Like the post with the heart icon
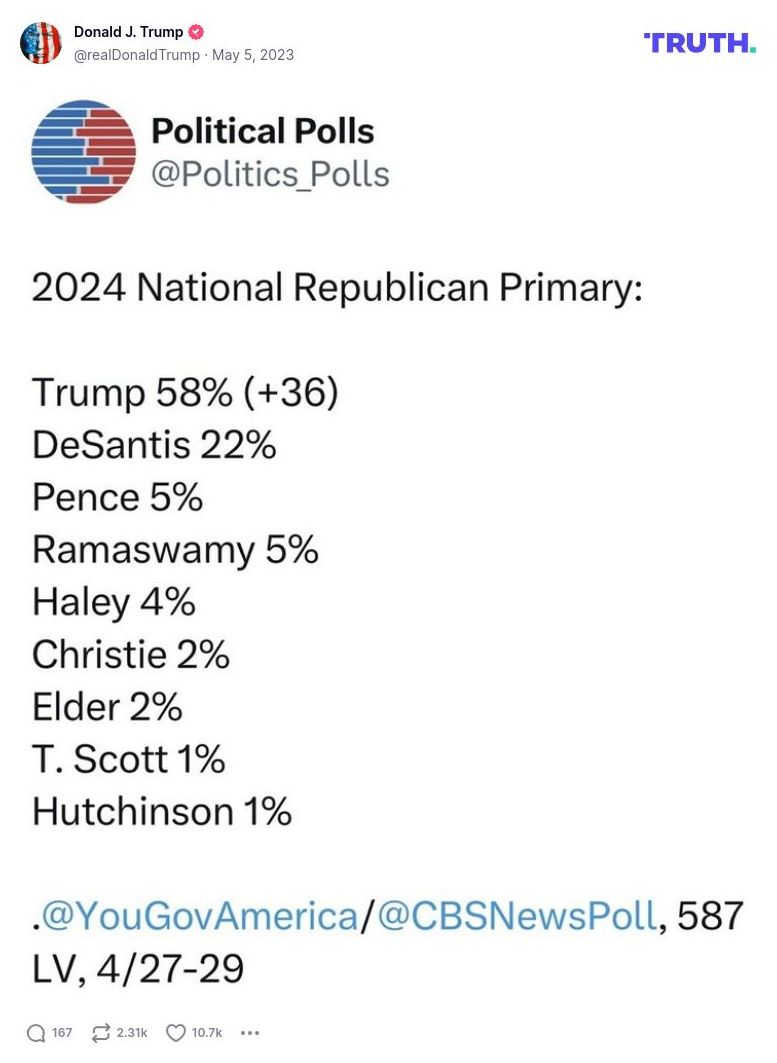Image resolution: width=777 pixels, height=1063 pixels. click(x=174, y=1032)
